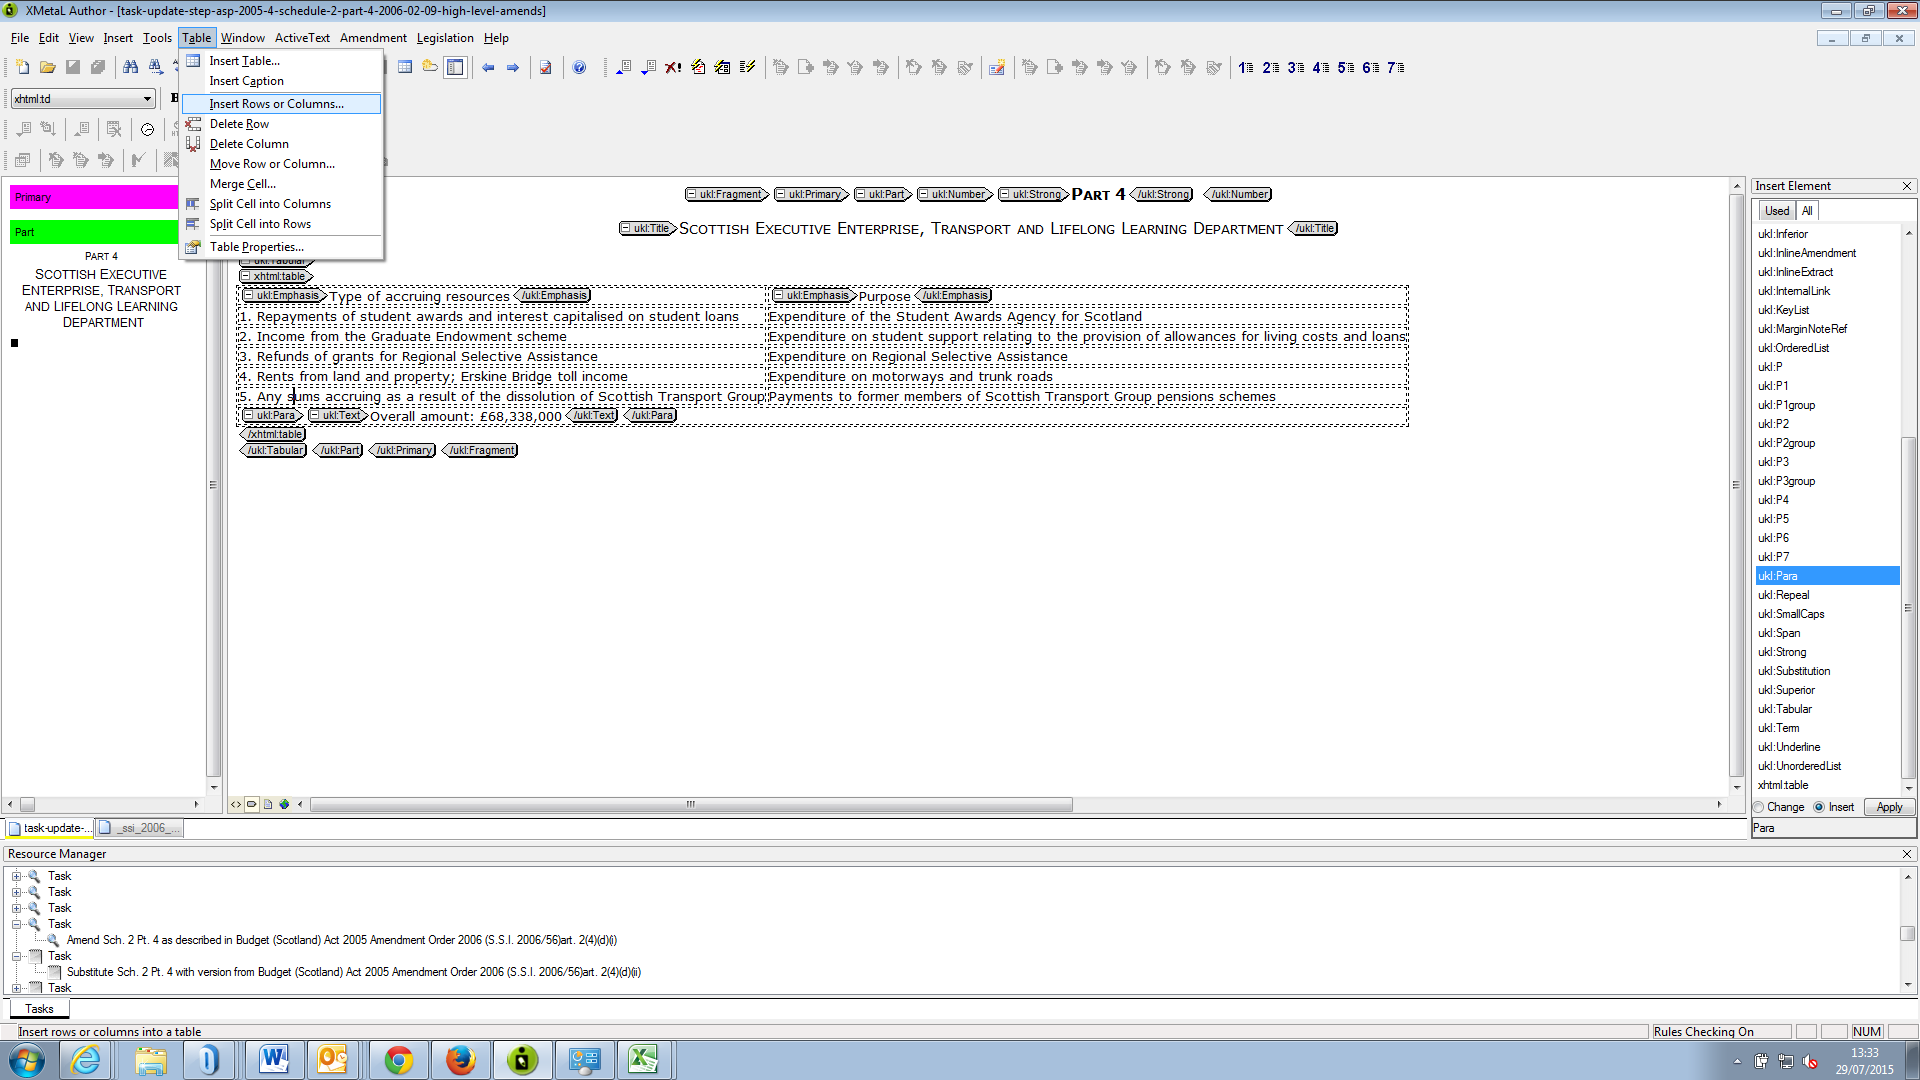Select Merge Cell menu entry
This screenshot has height=1080, width=1920.
point(242,184)
